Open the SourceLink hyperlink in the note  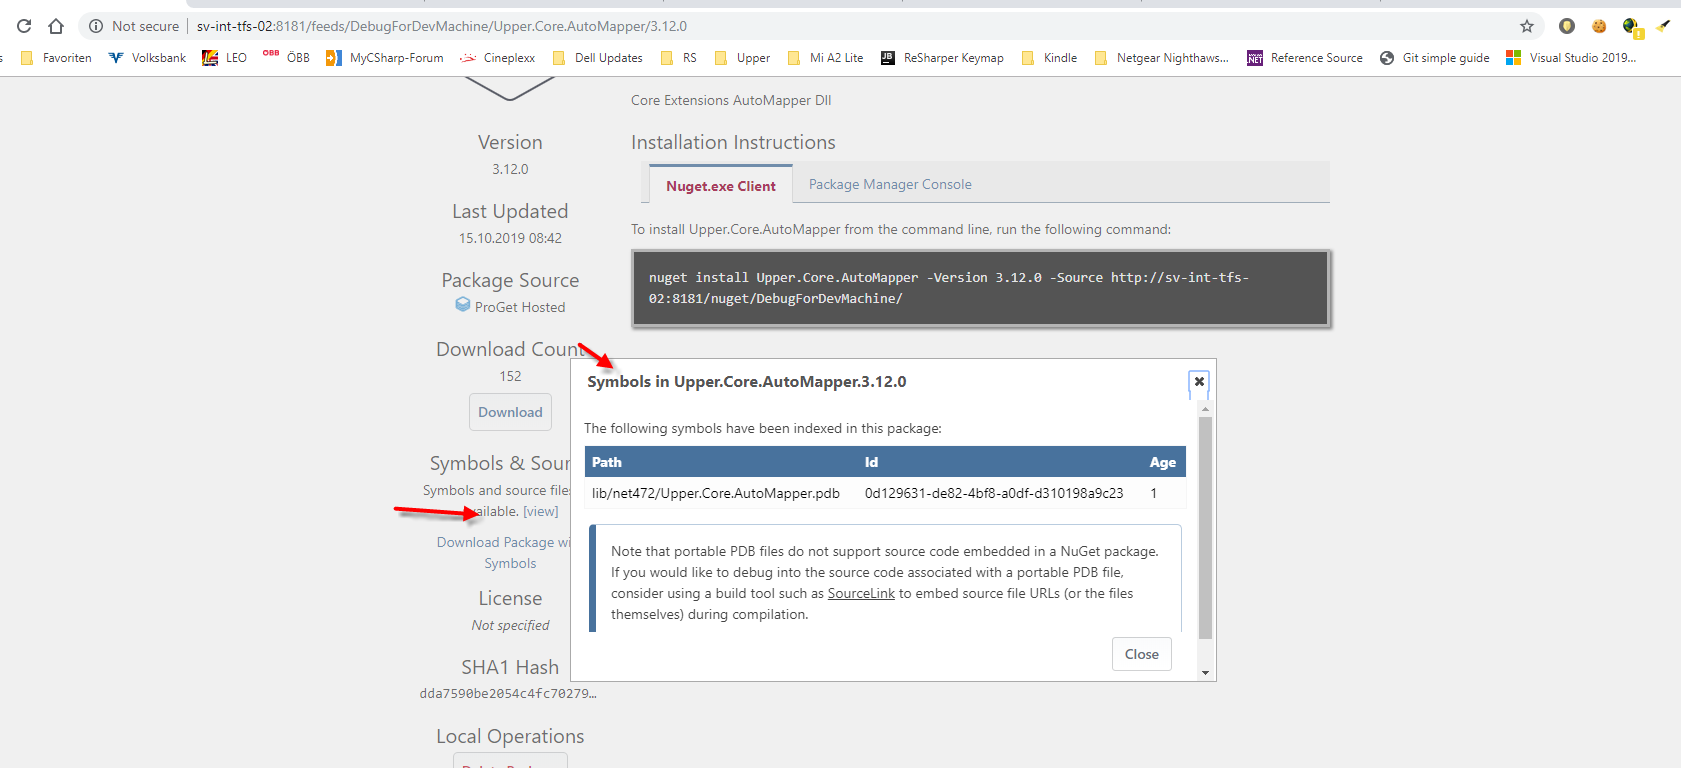pyautogui.click(x=861, y=593)
